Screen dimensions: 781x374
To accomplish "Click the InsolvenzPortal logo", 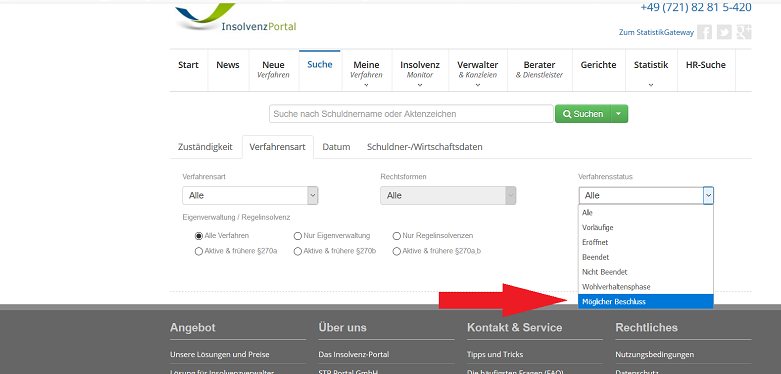I will click(x=237, y=18).
